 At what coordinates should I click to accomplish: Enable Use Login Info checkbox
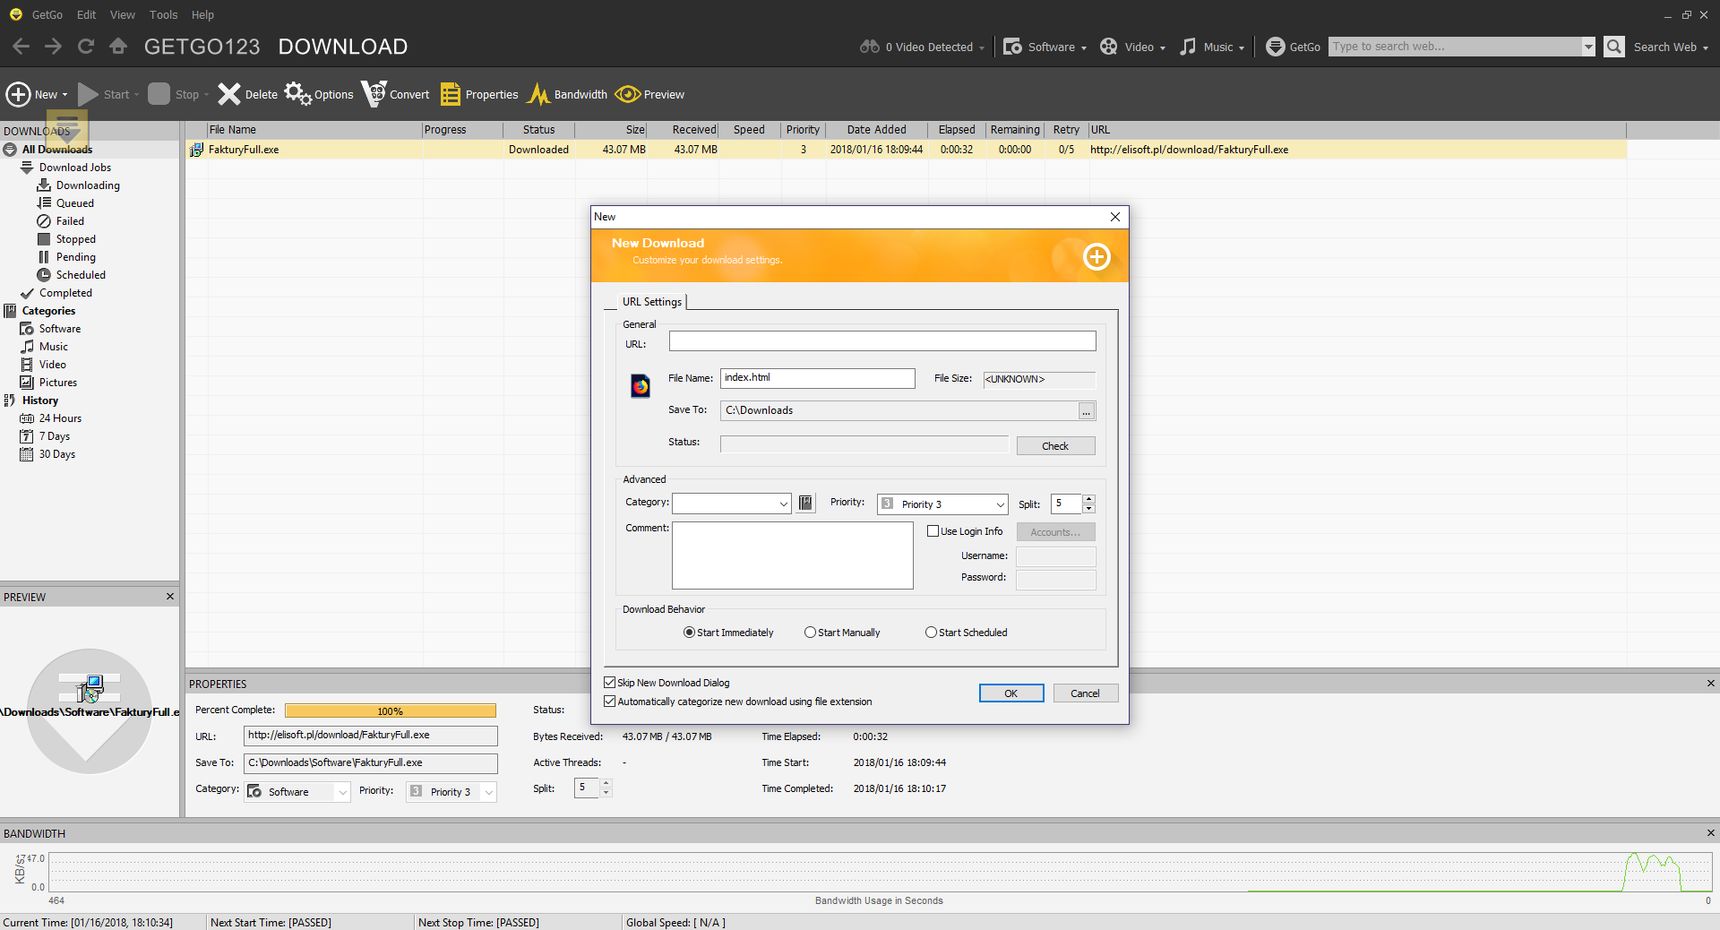(x=933, y=531)
